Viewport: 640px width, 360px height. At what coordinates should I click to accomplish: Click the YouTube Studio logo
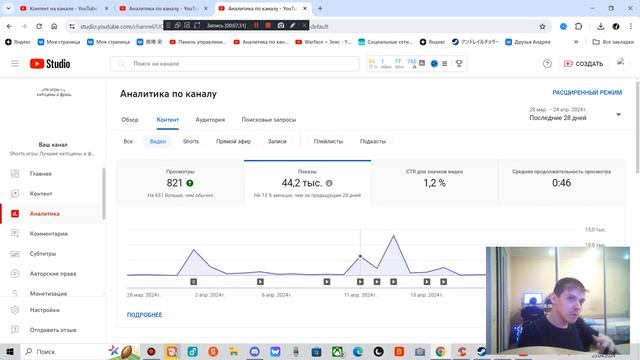[x=50, y=64]
